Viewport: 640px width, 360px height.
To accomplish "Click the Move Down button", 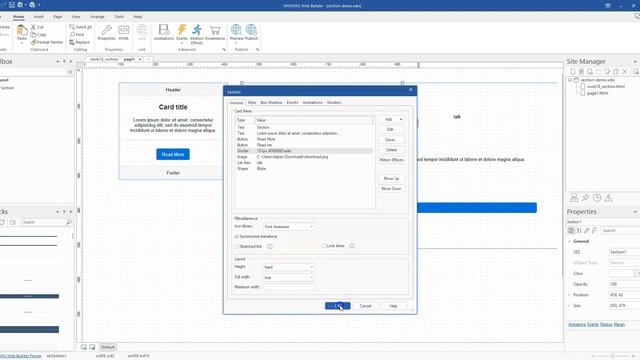I will pyautogui.click(x=391, y=189).
